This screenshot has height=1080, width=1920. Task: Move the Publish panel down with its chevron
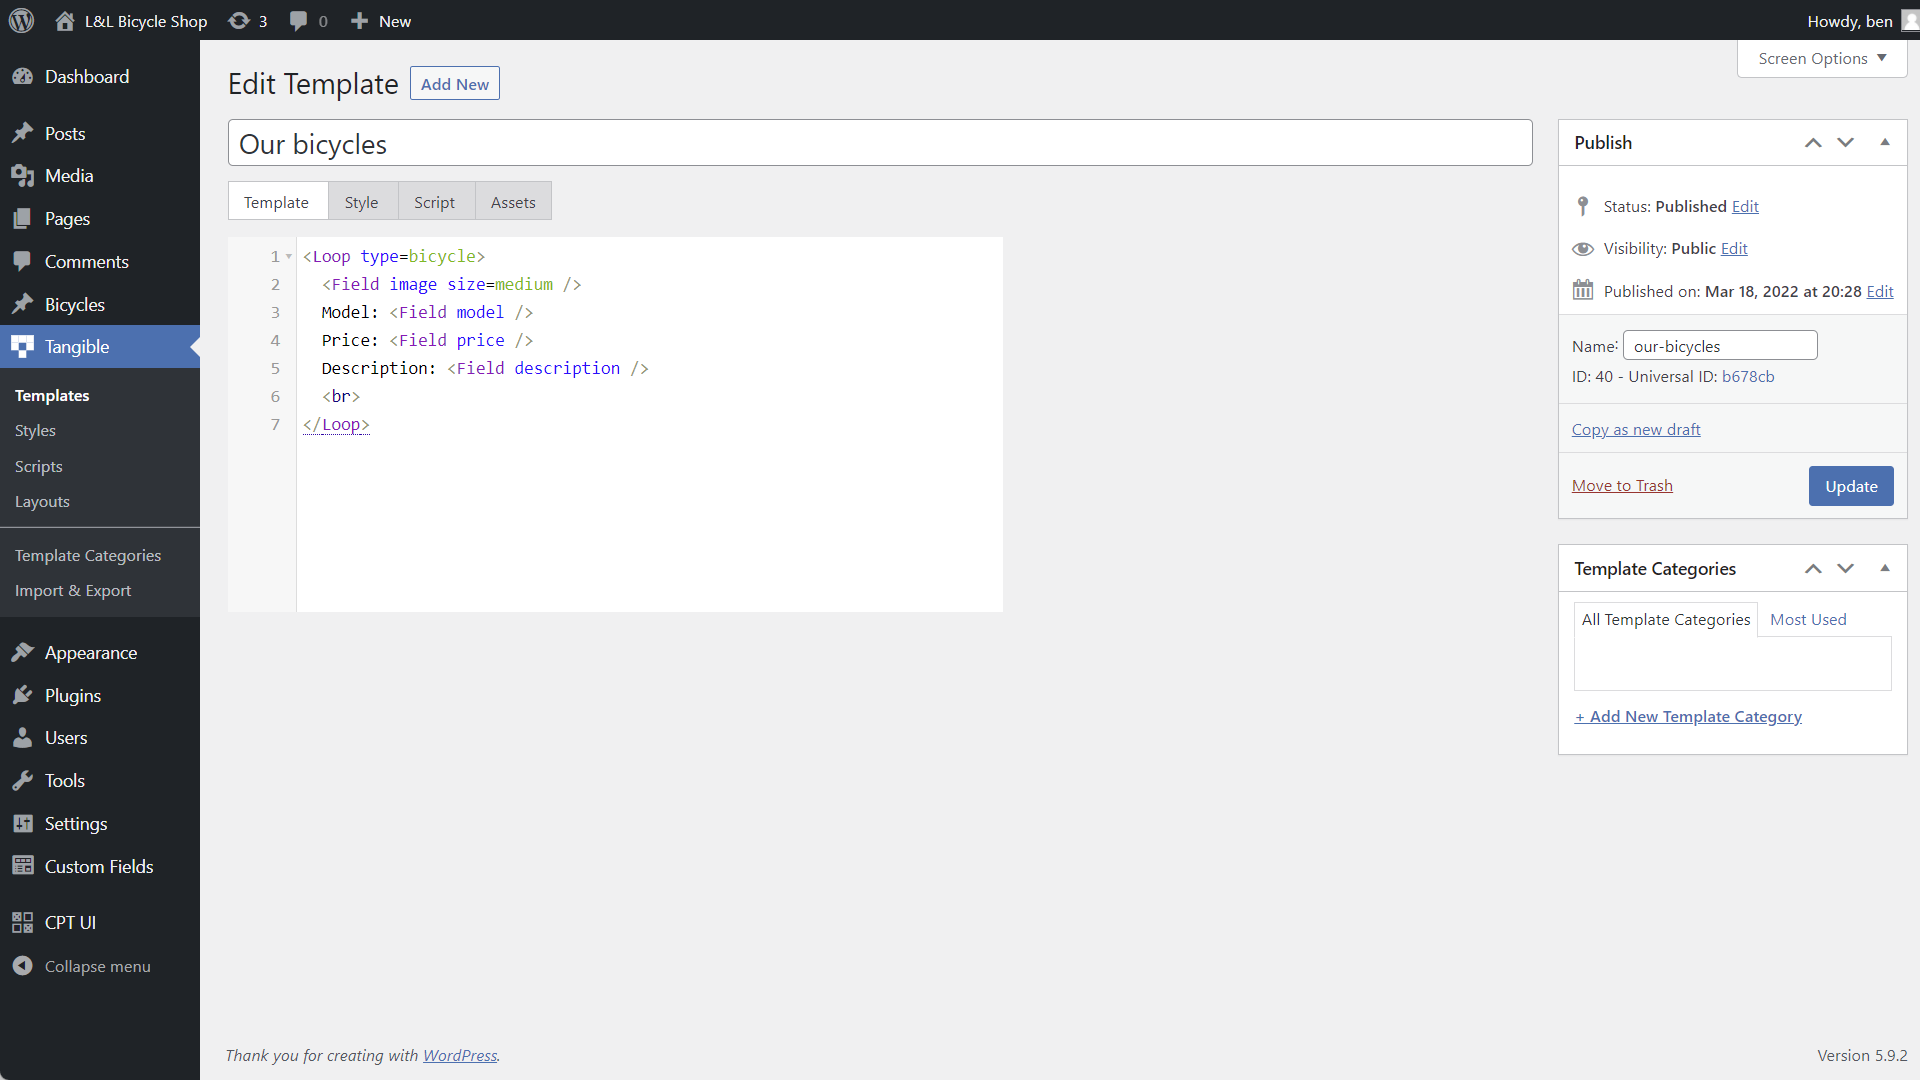click(1846, 142)
